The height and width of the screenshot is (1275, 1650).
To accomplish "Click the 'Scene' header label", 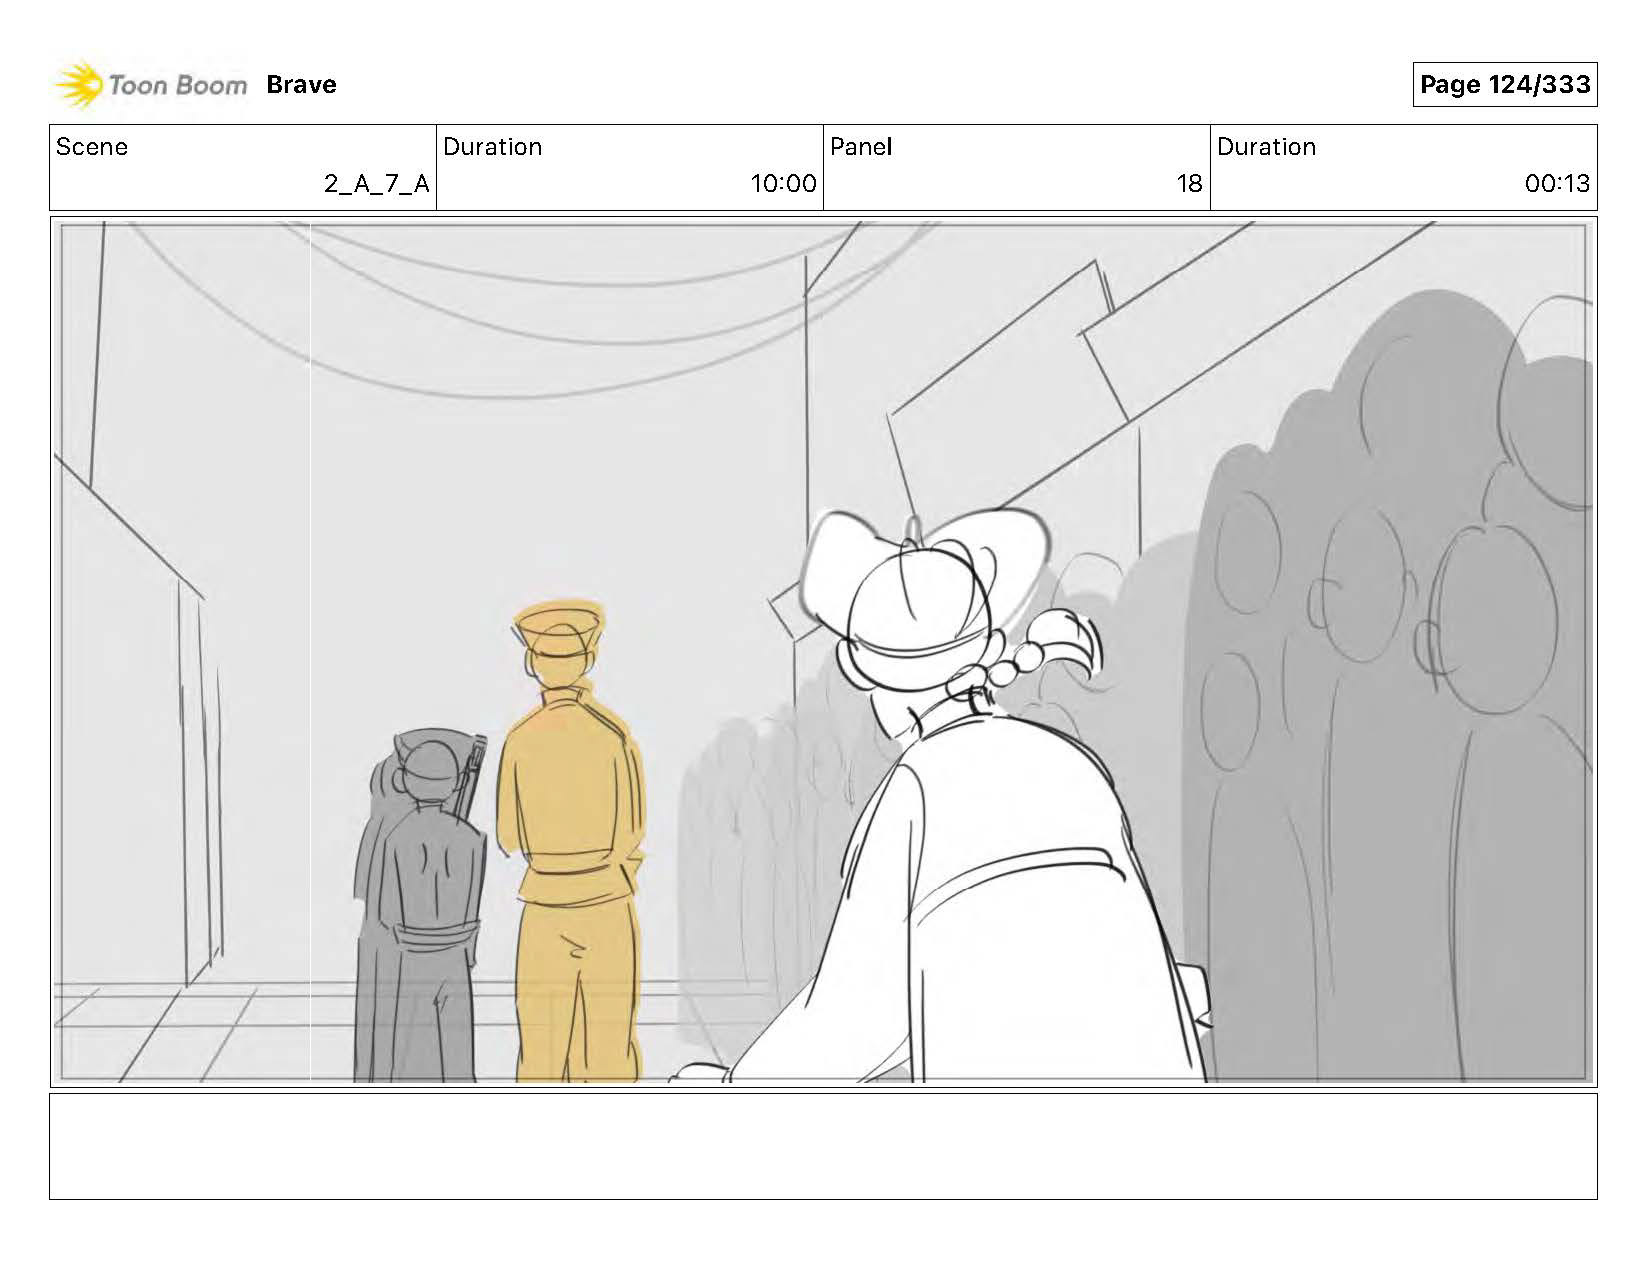I will 92,147.
